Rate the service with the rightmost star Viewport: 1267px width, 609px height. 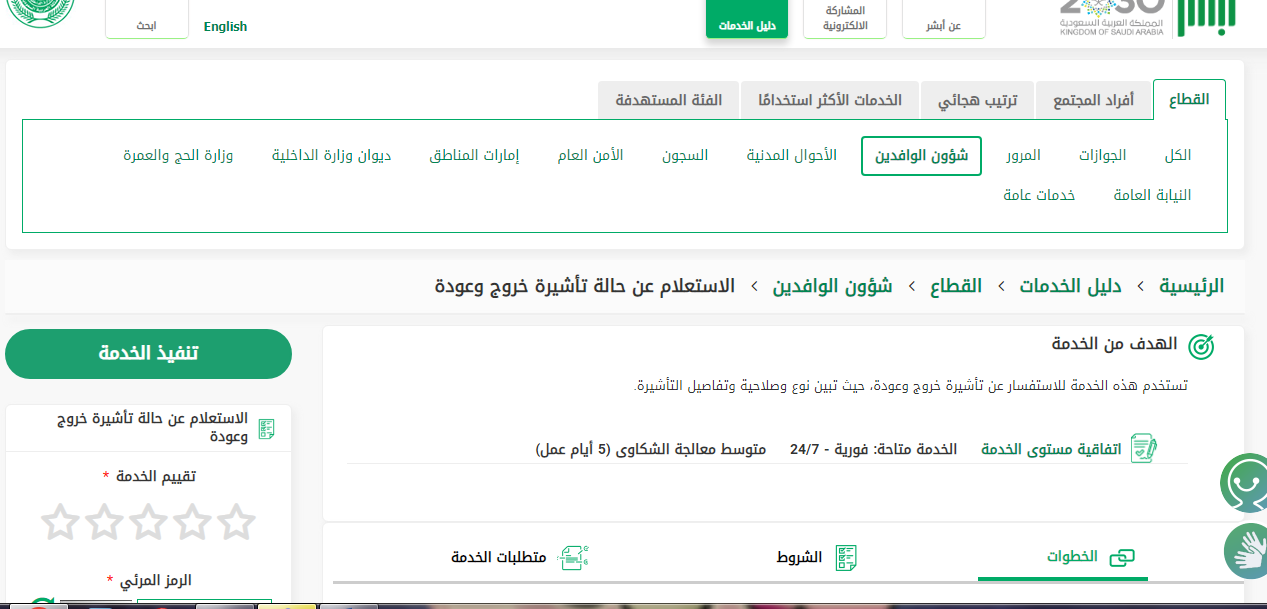click(x=237, y=522)
